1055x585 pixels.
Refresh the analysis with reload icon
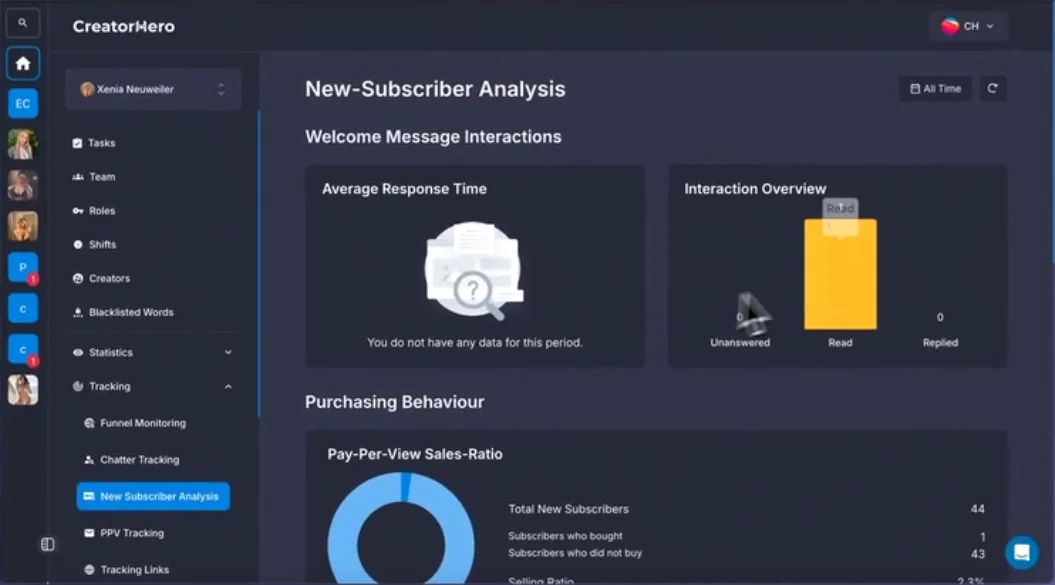[992, 88]
